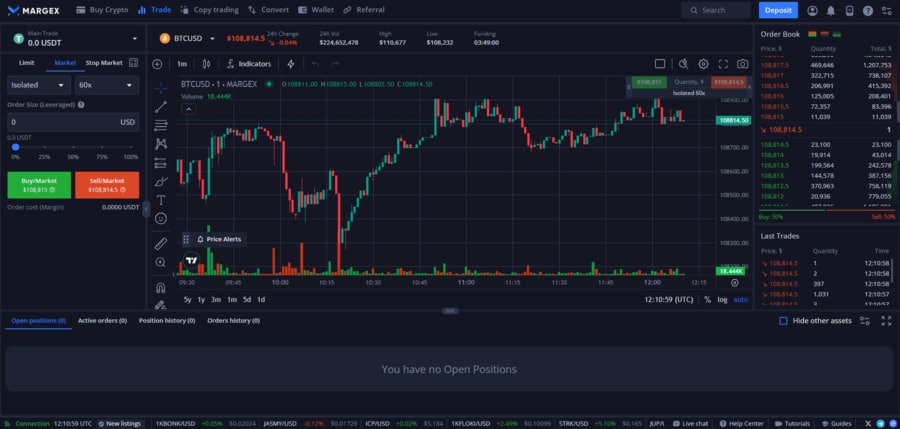The image size is (900, 429).
Task: Click the blue Deposit button
Action: pyautogui.click(x=778, y=10)
